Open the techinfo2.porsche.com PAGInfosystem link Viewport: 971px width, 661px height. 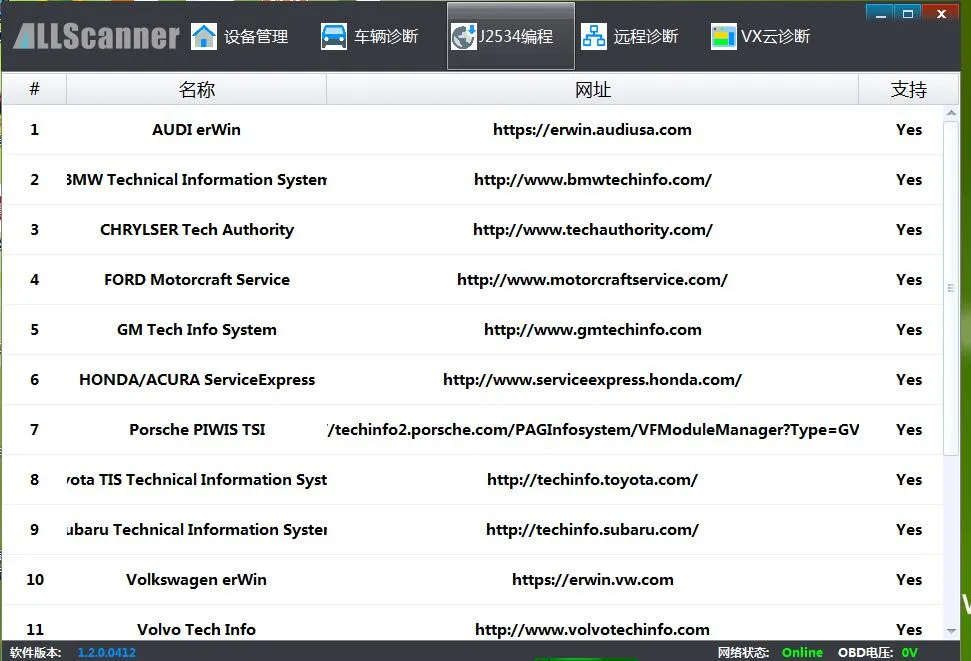pyautogui.click(x=593, y=430)
